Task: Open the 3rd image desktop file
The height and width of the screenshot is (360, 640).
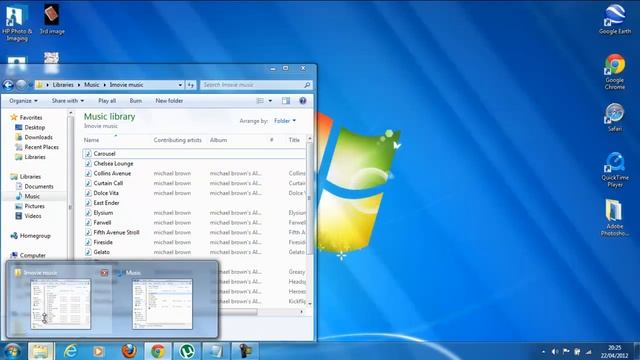Action: (x=52, y=20)
